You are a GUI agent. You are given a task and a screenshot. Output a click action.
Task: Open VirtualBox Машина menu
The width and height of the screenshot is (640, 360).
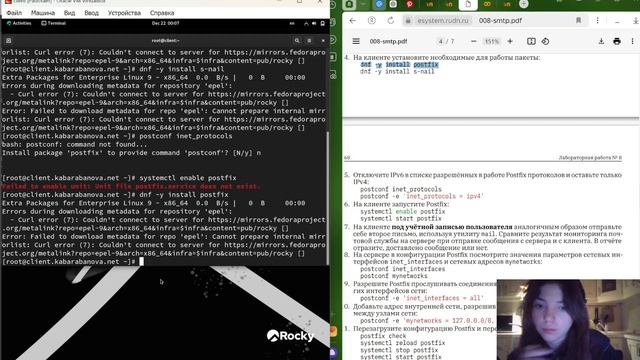(x=43, y=13)
